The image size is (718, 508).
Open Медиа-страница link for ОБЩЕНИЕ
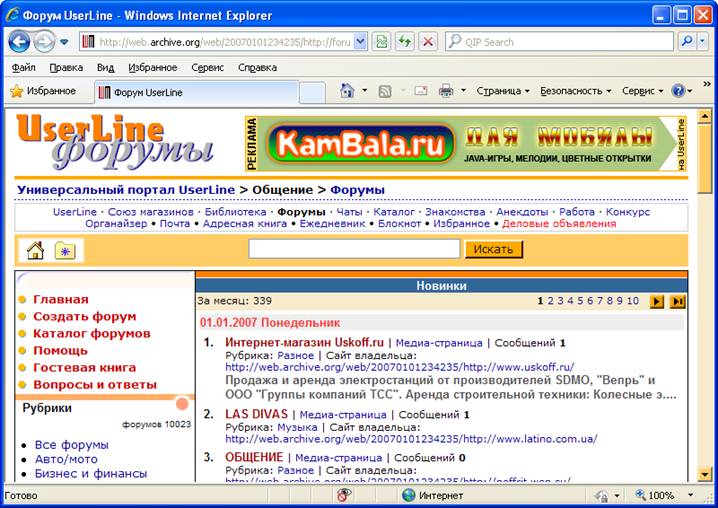(338, 458)
